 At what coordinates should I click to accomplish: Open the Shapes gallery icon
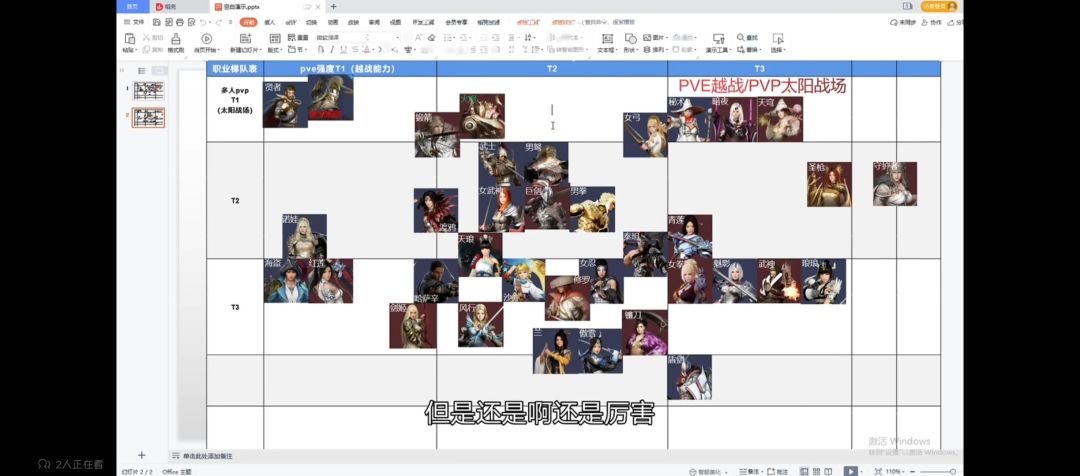point(631,39)
